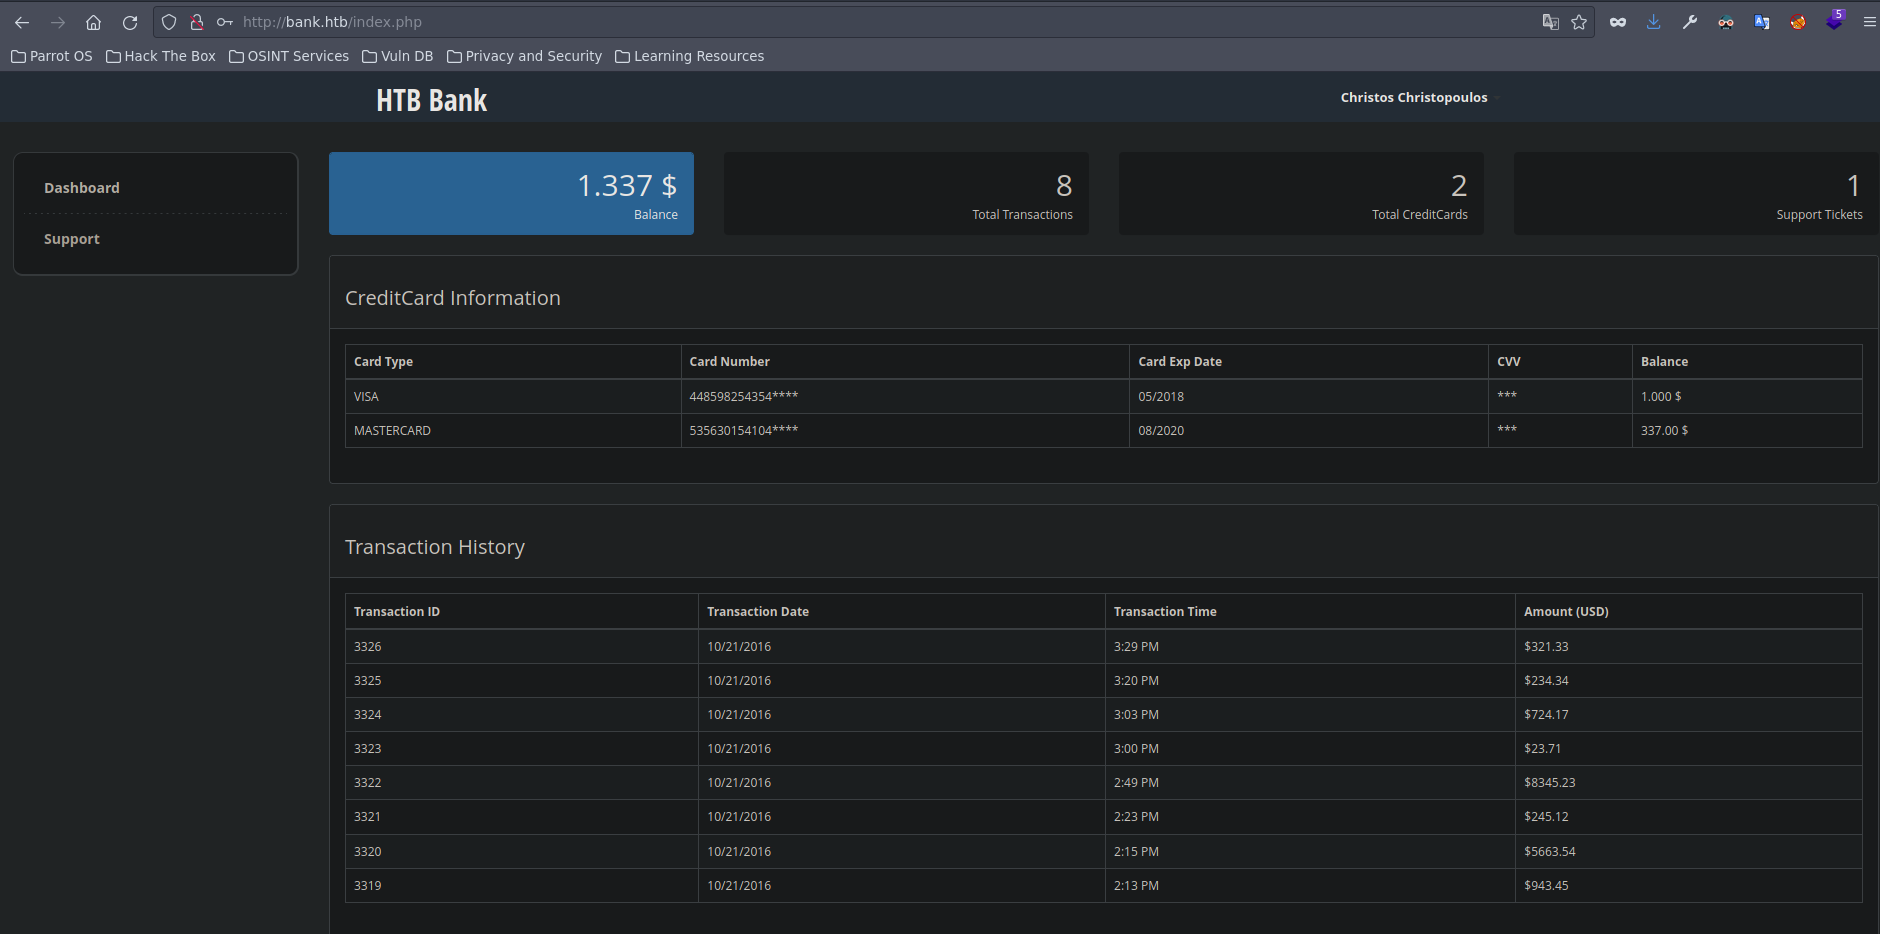The image size is (1880, 934).
Task: Go to the browser home page
Action: (93, 22)
